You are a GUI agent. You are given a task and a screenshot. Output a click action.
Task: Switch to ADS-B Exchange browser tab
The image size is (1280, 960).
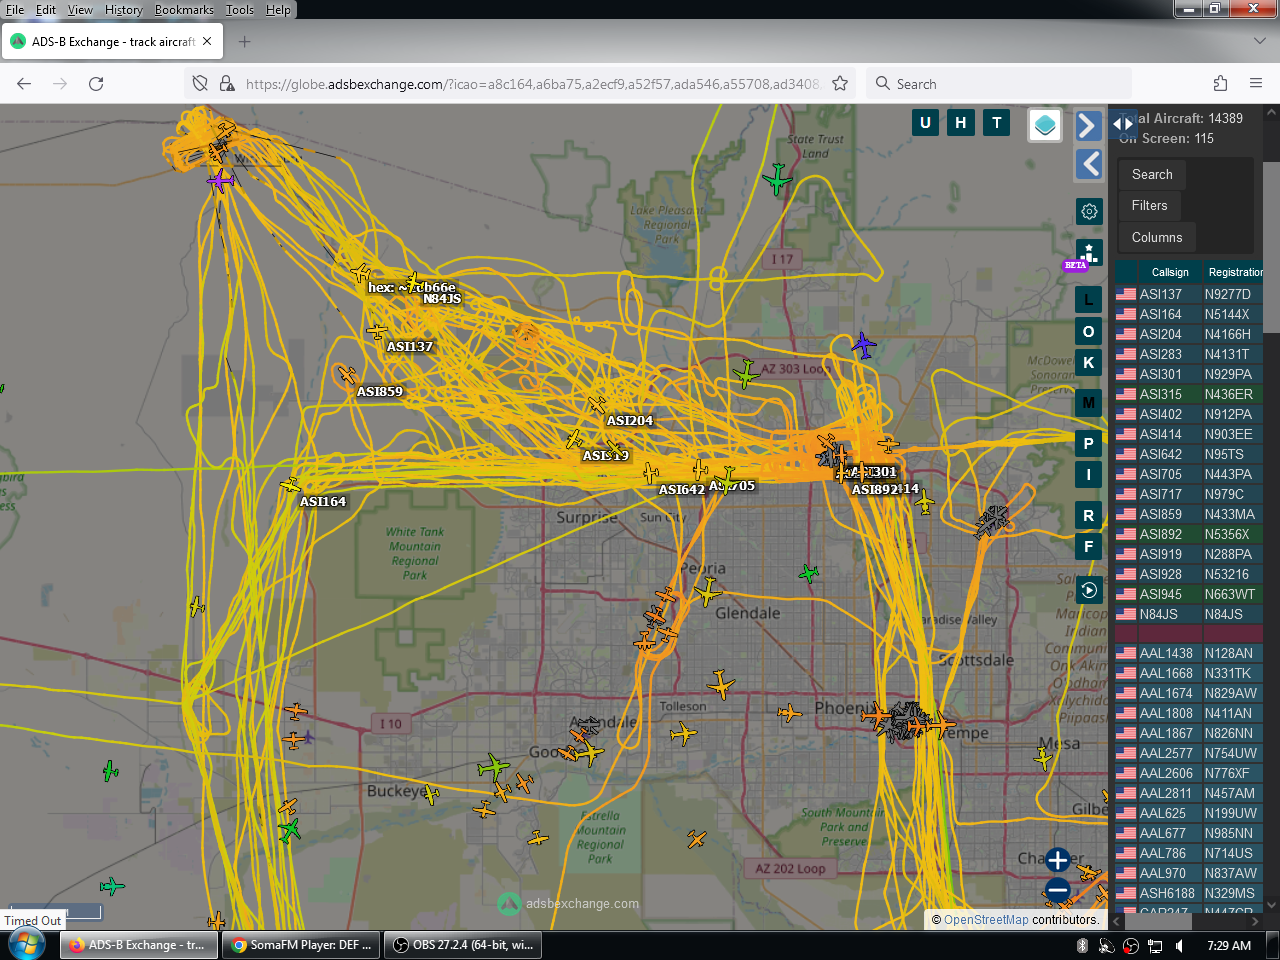point(112,42)
